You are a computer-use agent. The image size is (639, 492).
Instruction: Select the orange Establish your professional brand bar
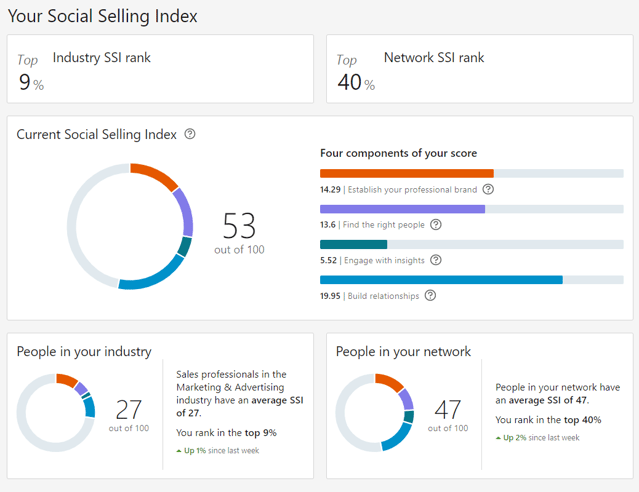pos(406,174)
